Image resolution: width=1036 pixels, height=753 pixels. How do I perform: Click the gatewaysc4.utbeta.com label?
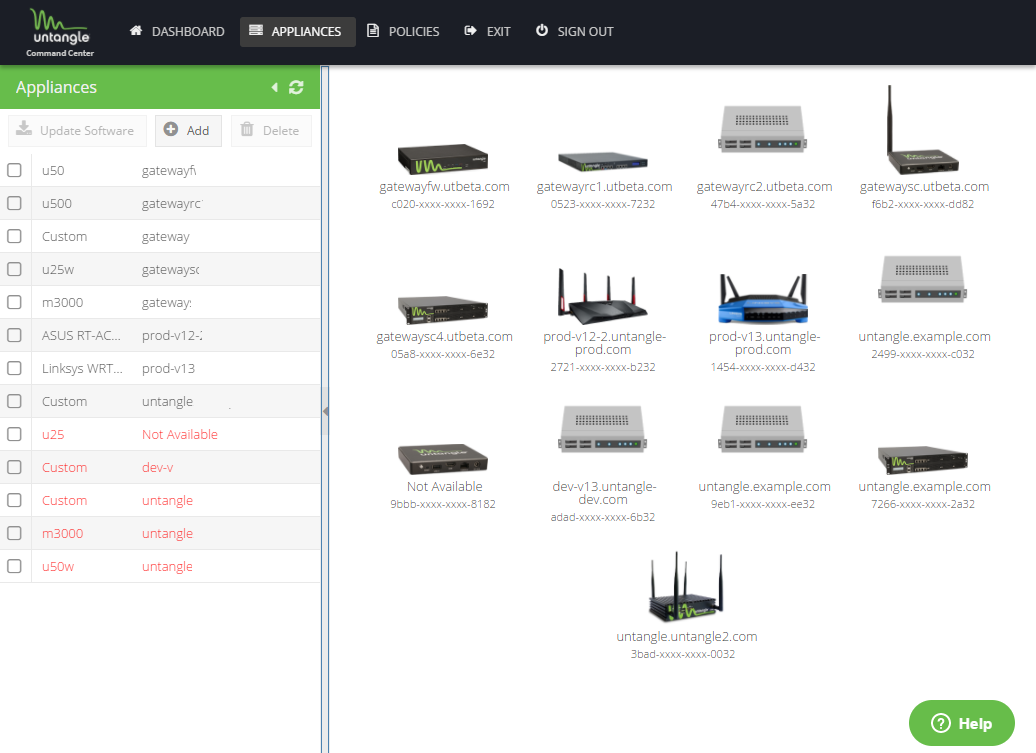[444, 337]
